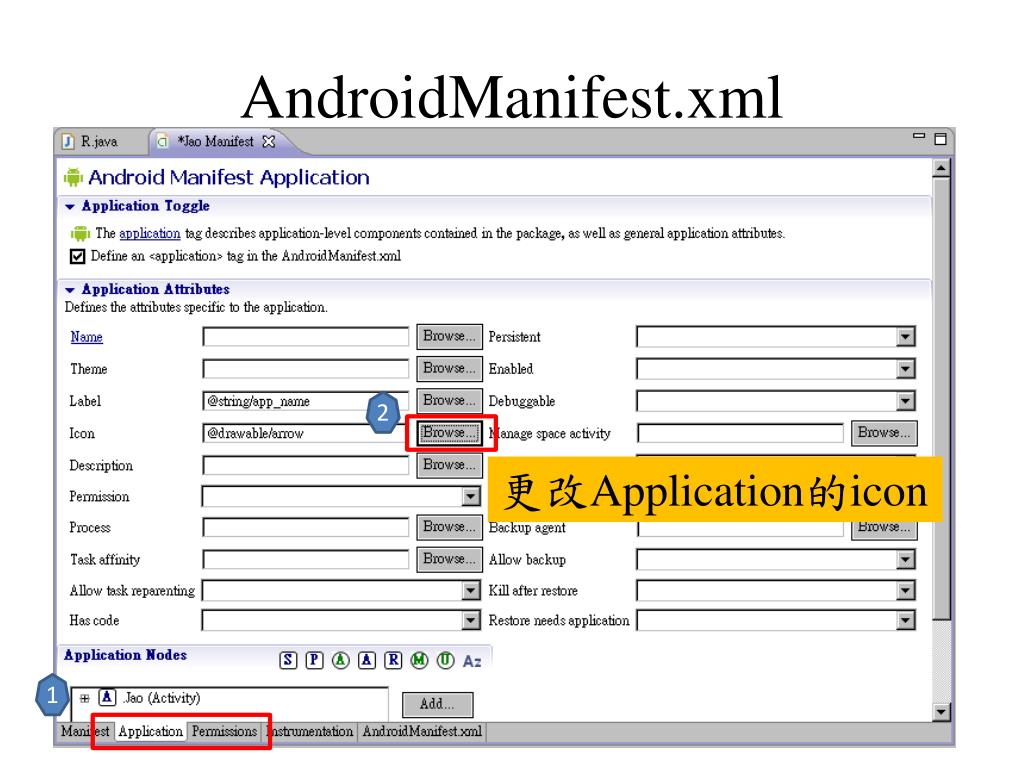The image size is (1024, 768).
Task: Click the square A activity alias filter icon
Action: (x=367, y=660)
